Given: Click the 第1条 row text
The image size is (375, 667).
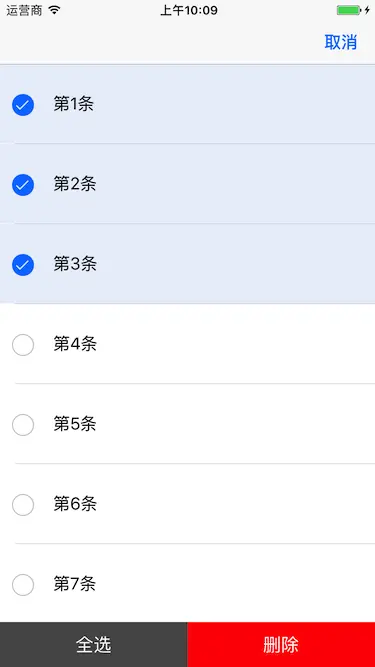Looking at the screenshot, I should [74, 104].
